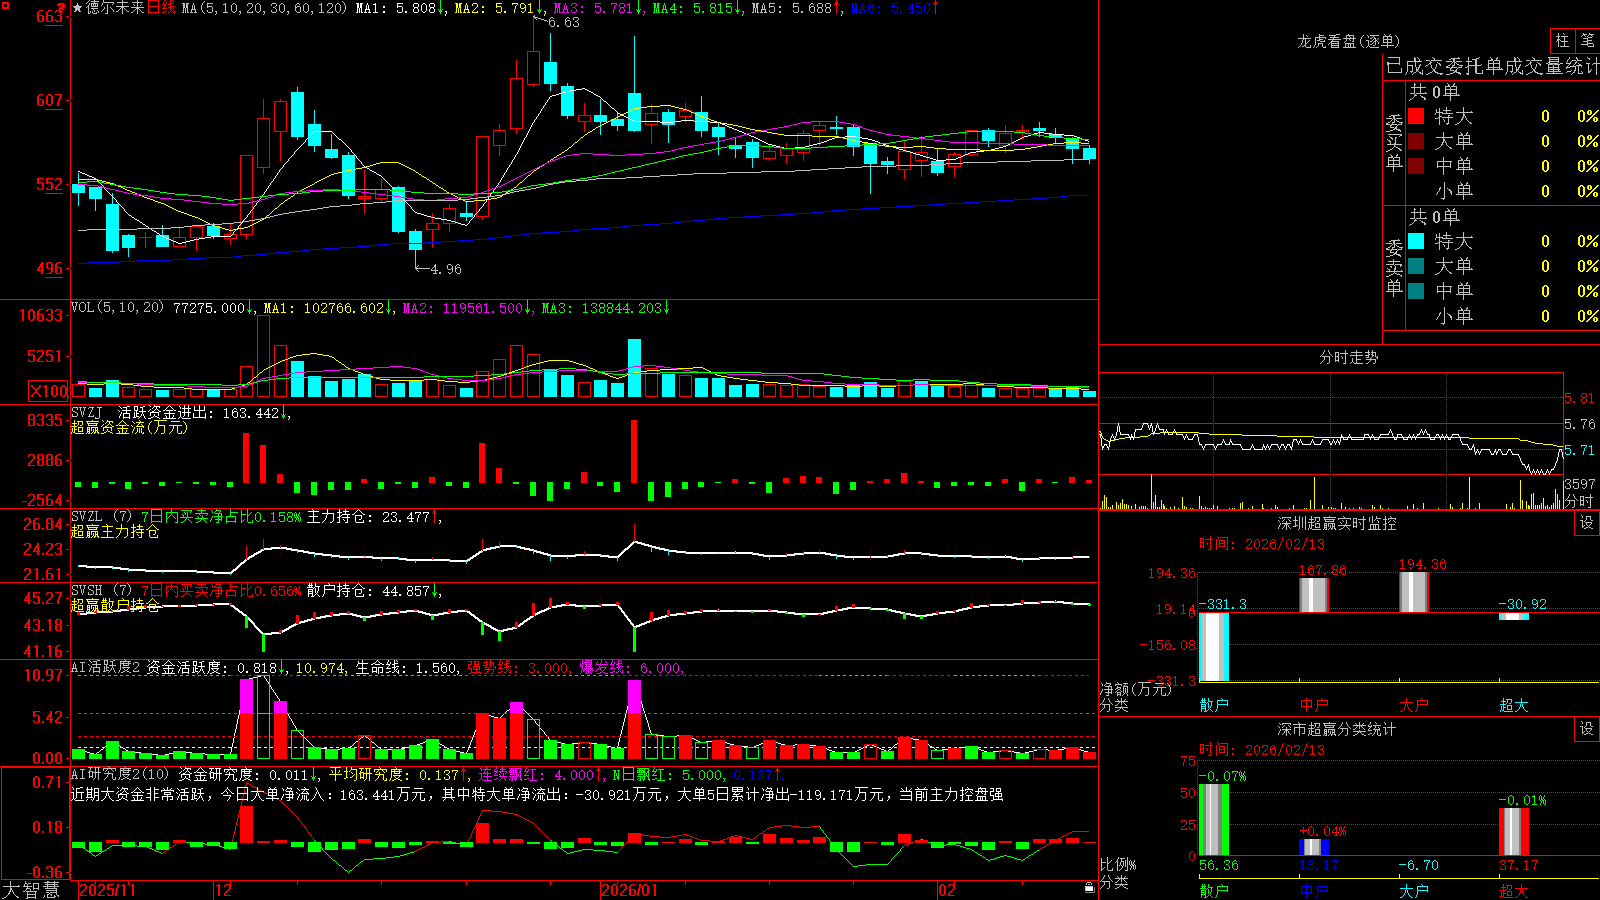Click the -6.70 大户 ratio value
The image size is (1600, 900).
[x=1418, y=865]
